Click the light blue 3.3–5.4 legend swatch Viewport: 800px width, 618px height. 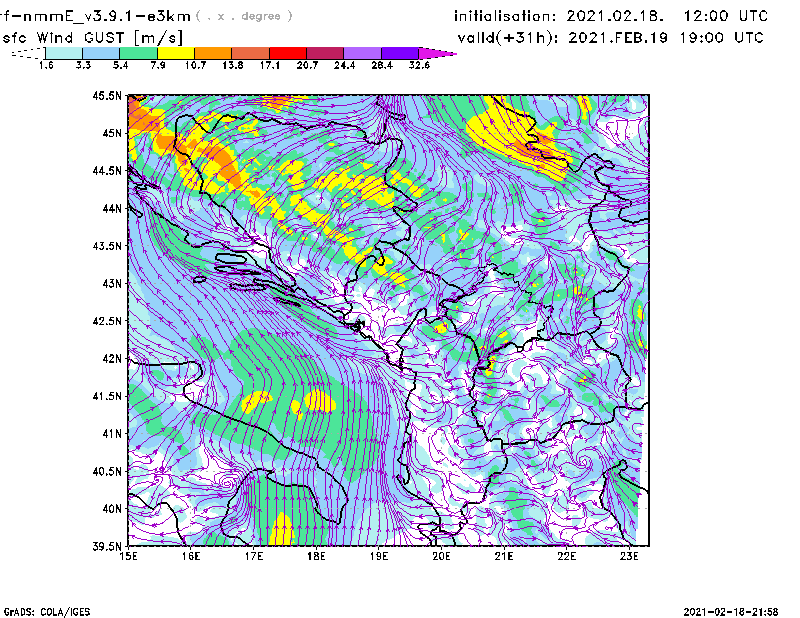pos(101,53)
